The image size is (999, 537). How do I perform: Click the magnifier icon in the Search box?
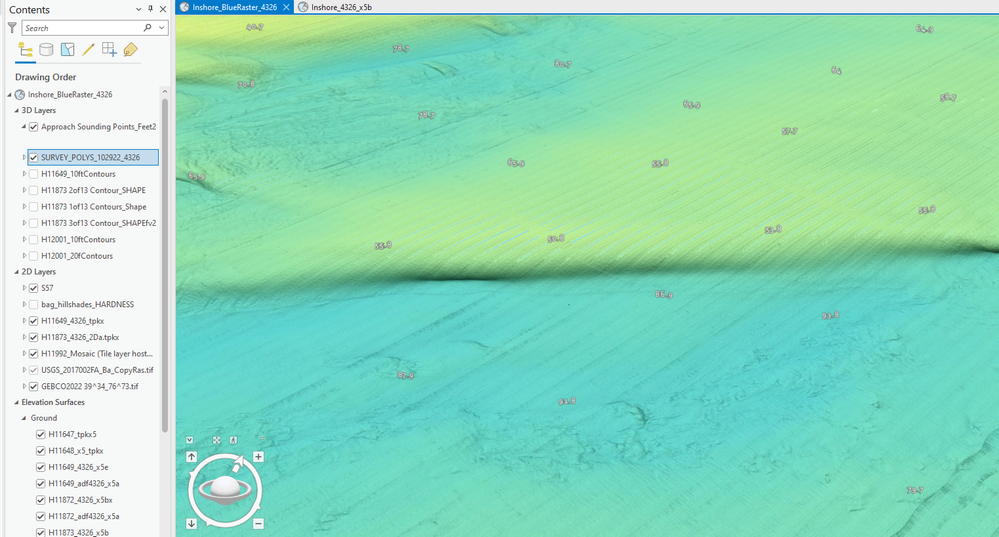147,27
